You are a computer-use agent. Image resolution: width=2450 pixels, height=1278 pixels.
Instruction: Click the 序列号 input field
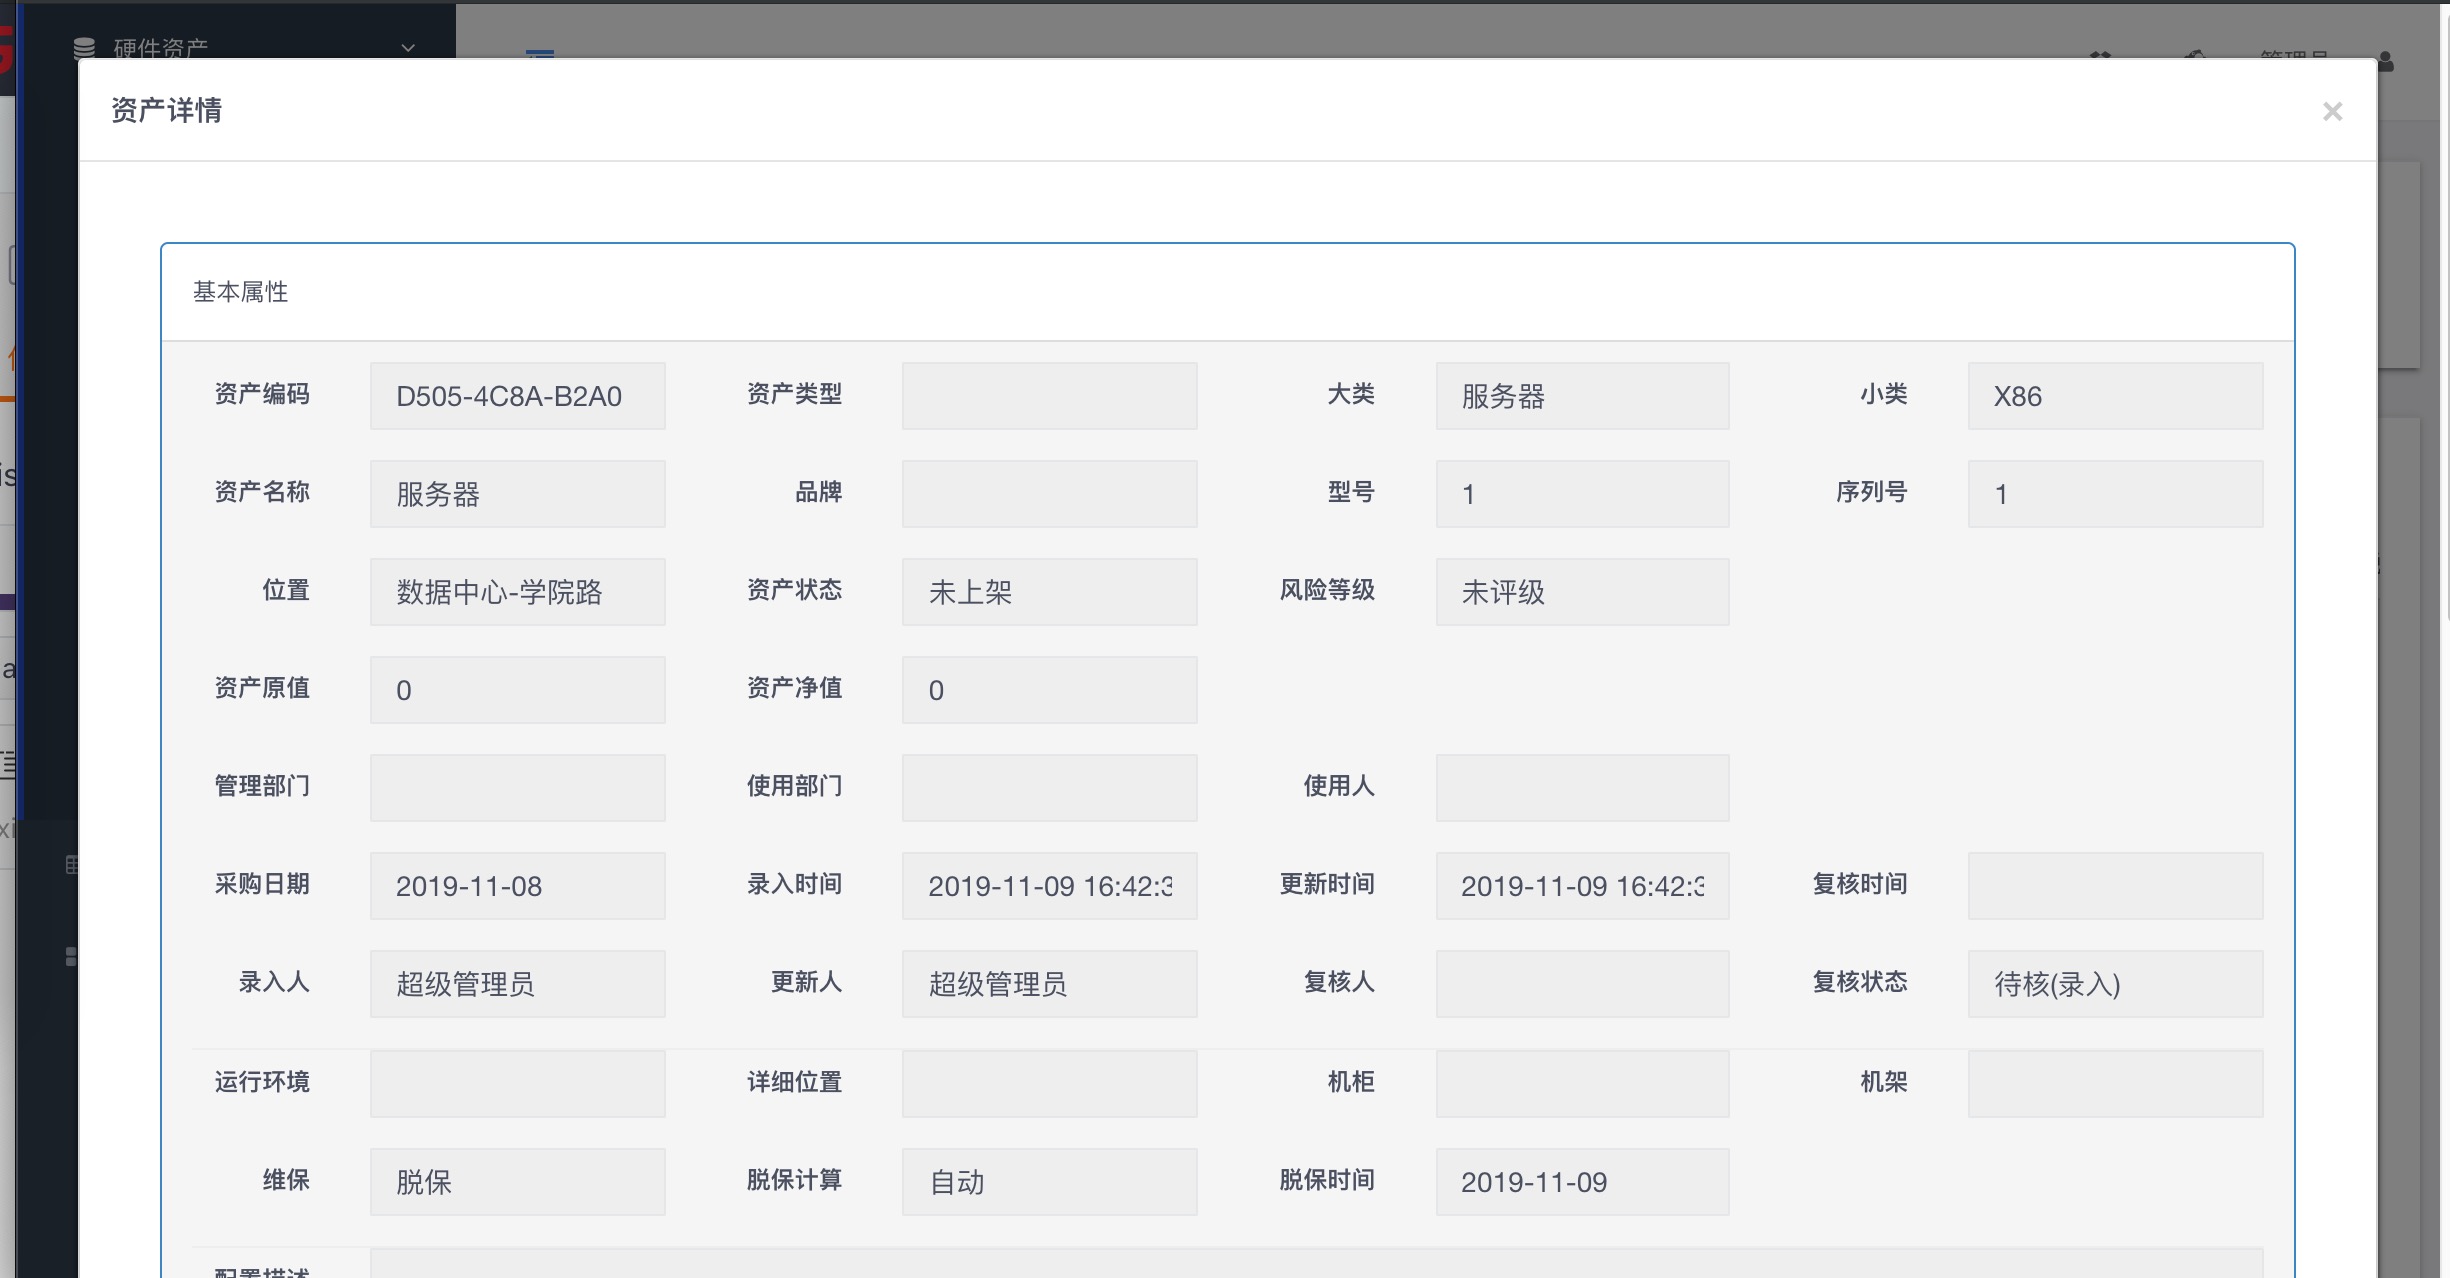2114,493
